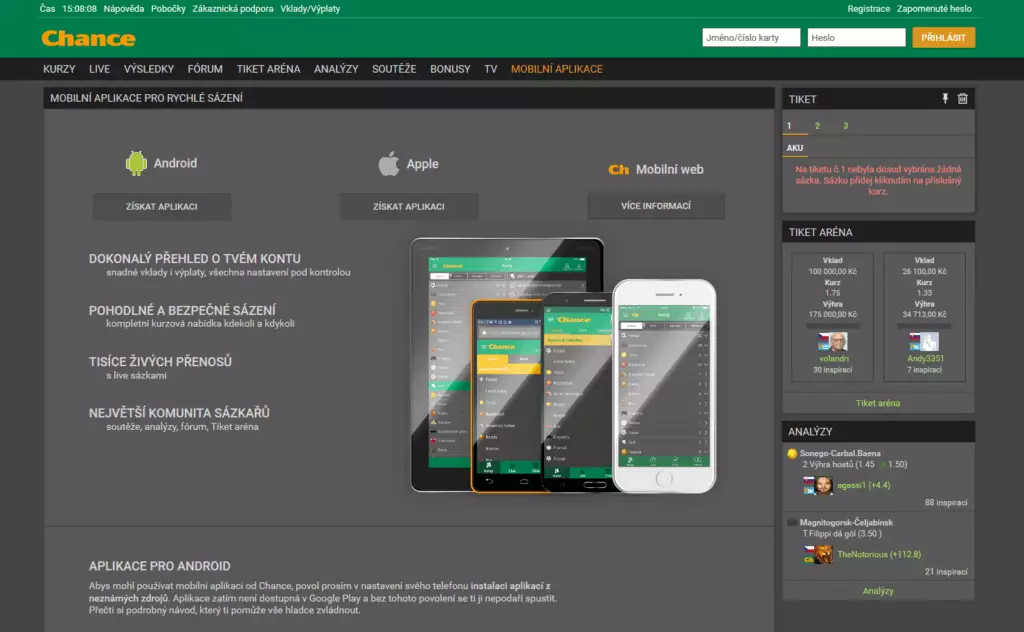Click the "21 inspirací" count
This screenshot has width=1024, height=632.
946,572
